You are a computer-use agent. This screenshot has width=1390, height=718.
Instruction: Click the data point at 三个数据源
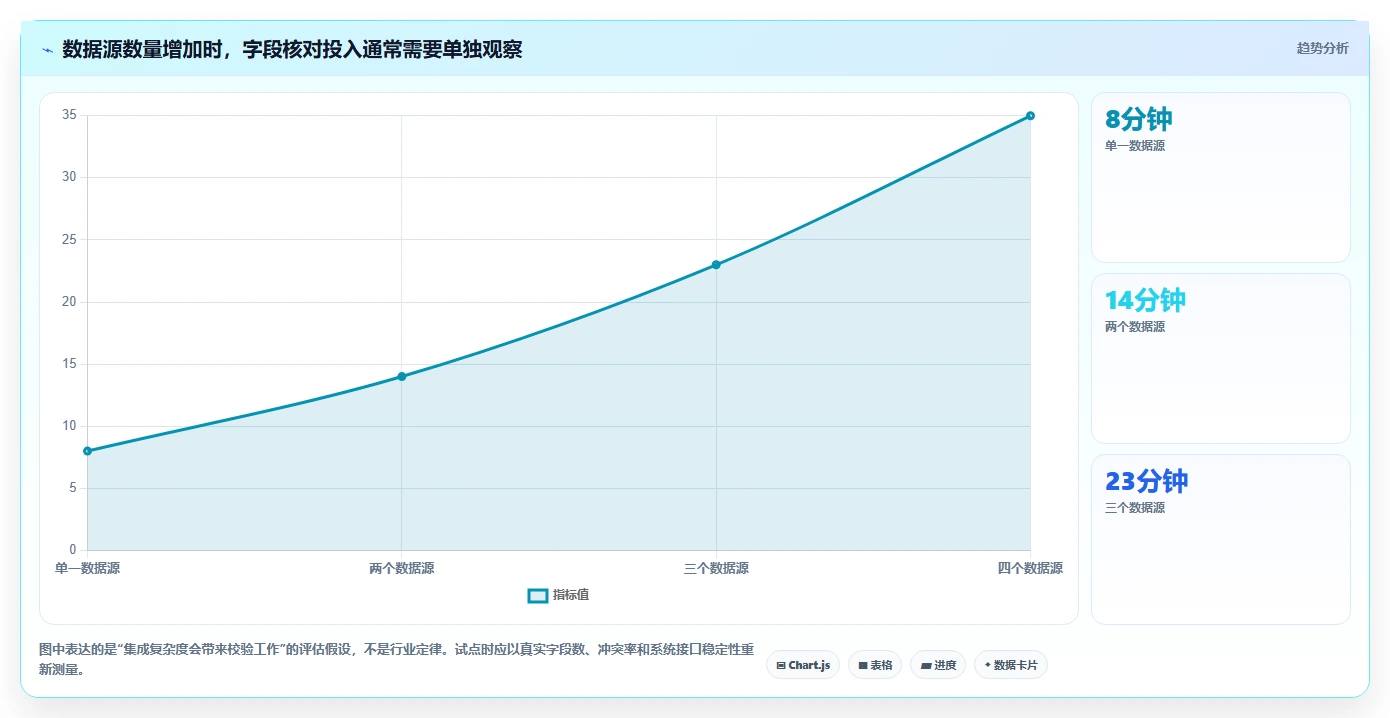716,265
